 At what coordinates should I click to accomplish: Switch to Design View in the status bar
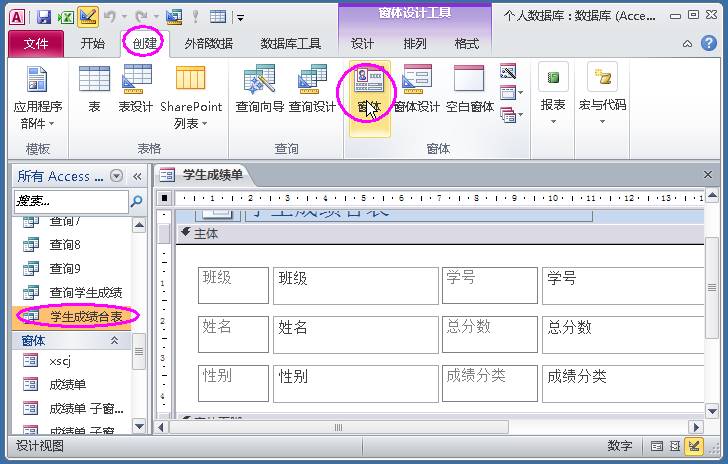coord(694,446)
